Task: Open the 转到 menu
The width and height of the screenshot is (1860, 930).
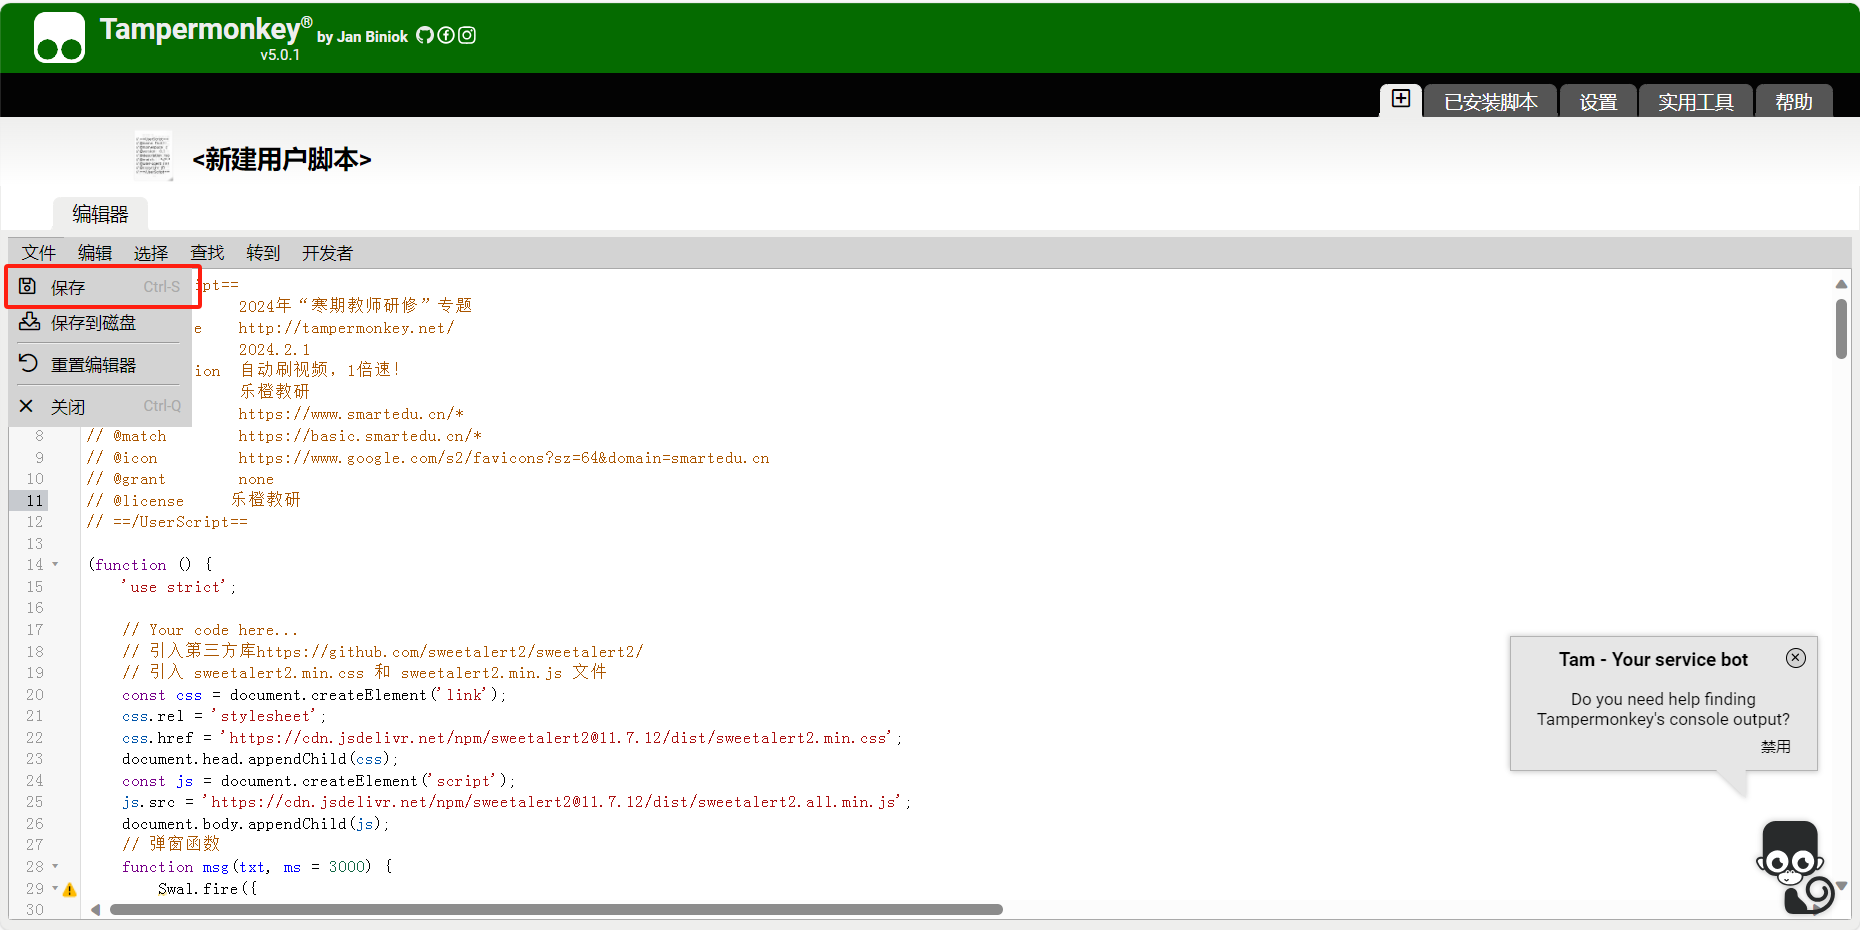Action: (x=263, y=253)
